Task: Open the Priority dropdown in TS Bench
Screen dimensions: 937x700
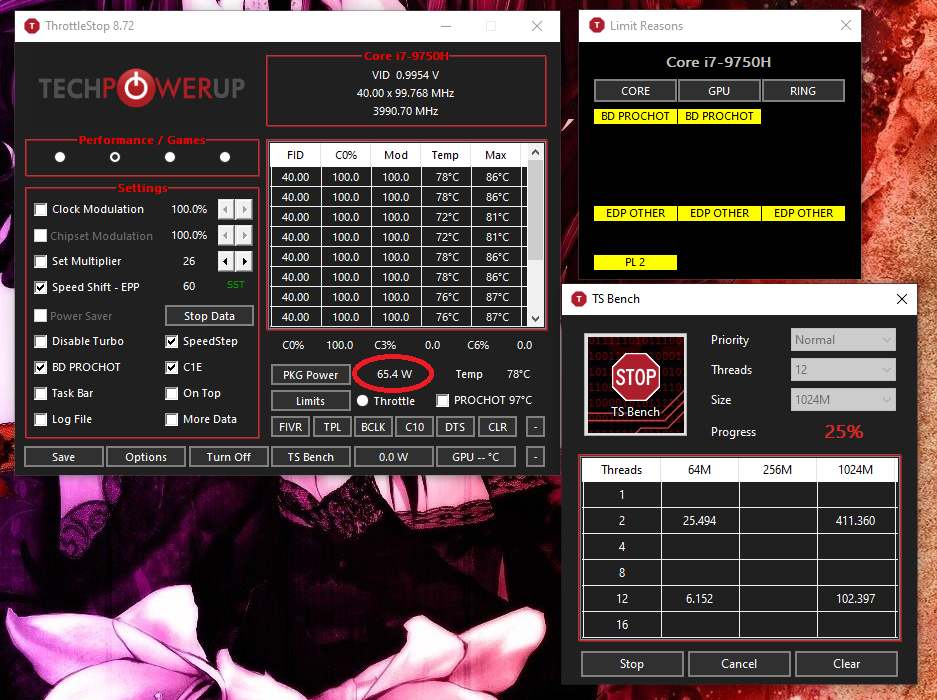Action: (x=843, y=340)
